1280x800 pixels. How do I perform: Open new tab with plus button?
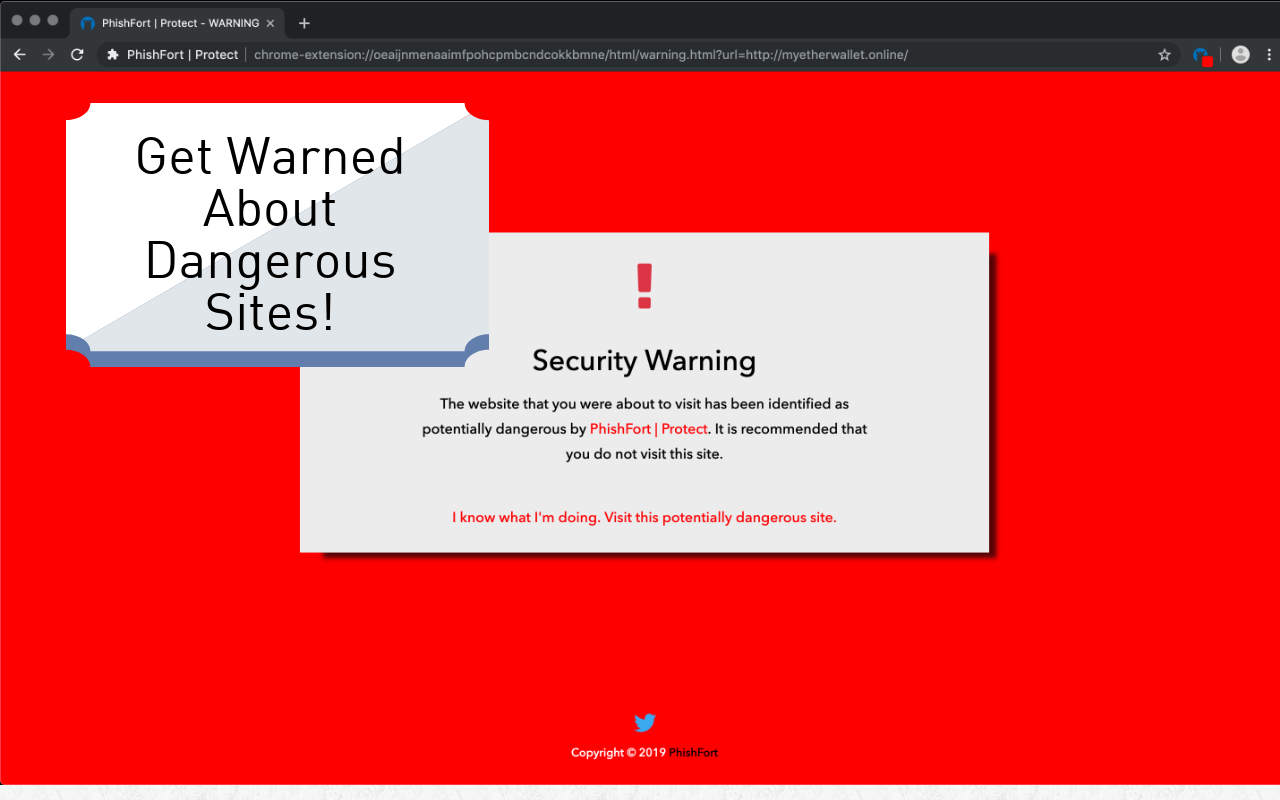(x=304, y=23)
